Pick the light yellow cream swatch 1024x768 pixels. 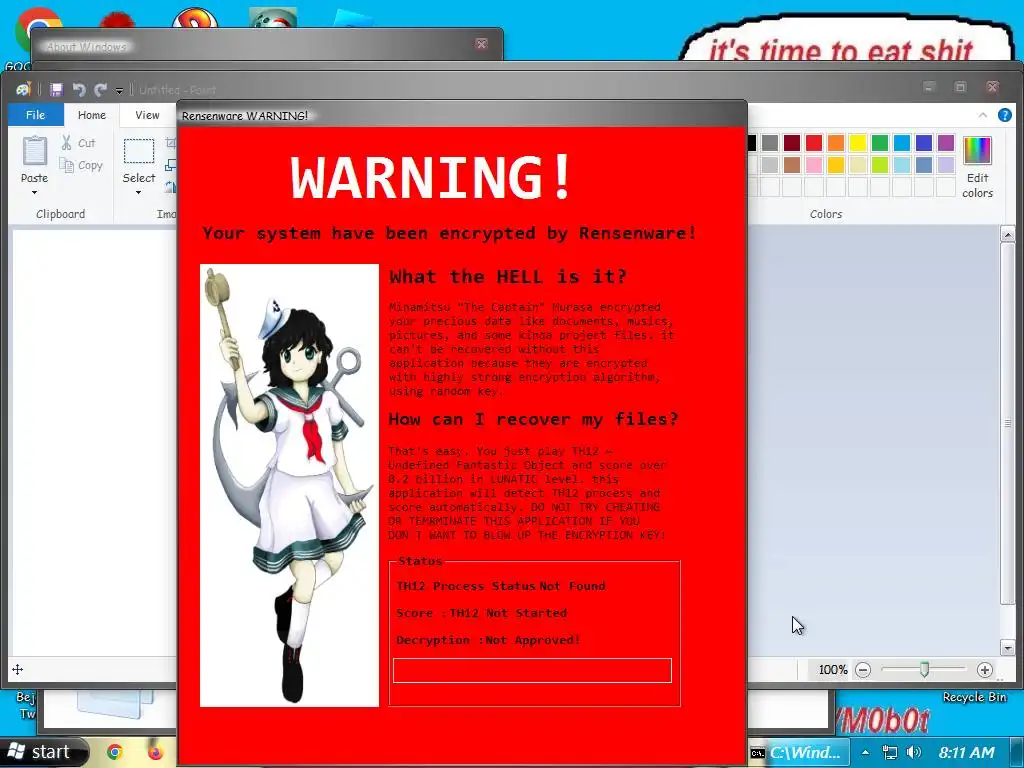[858, 165]
